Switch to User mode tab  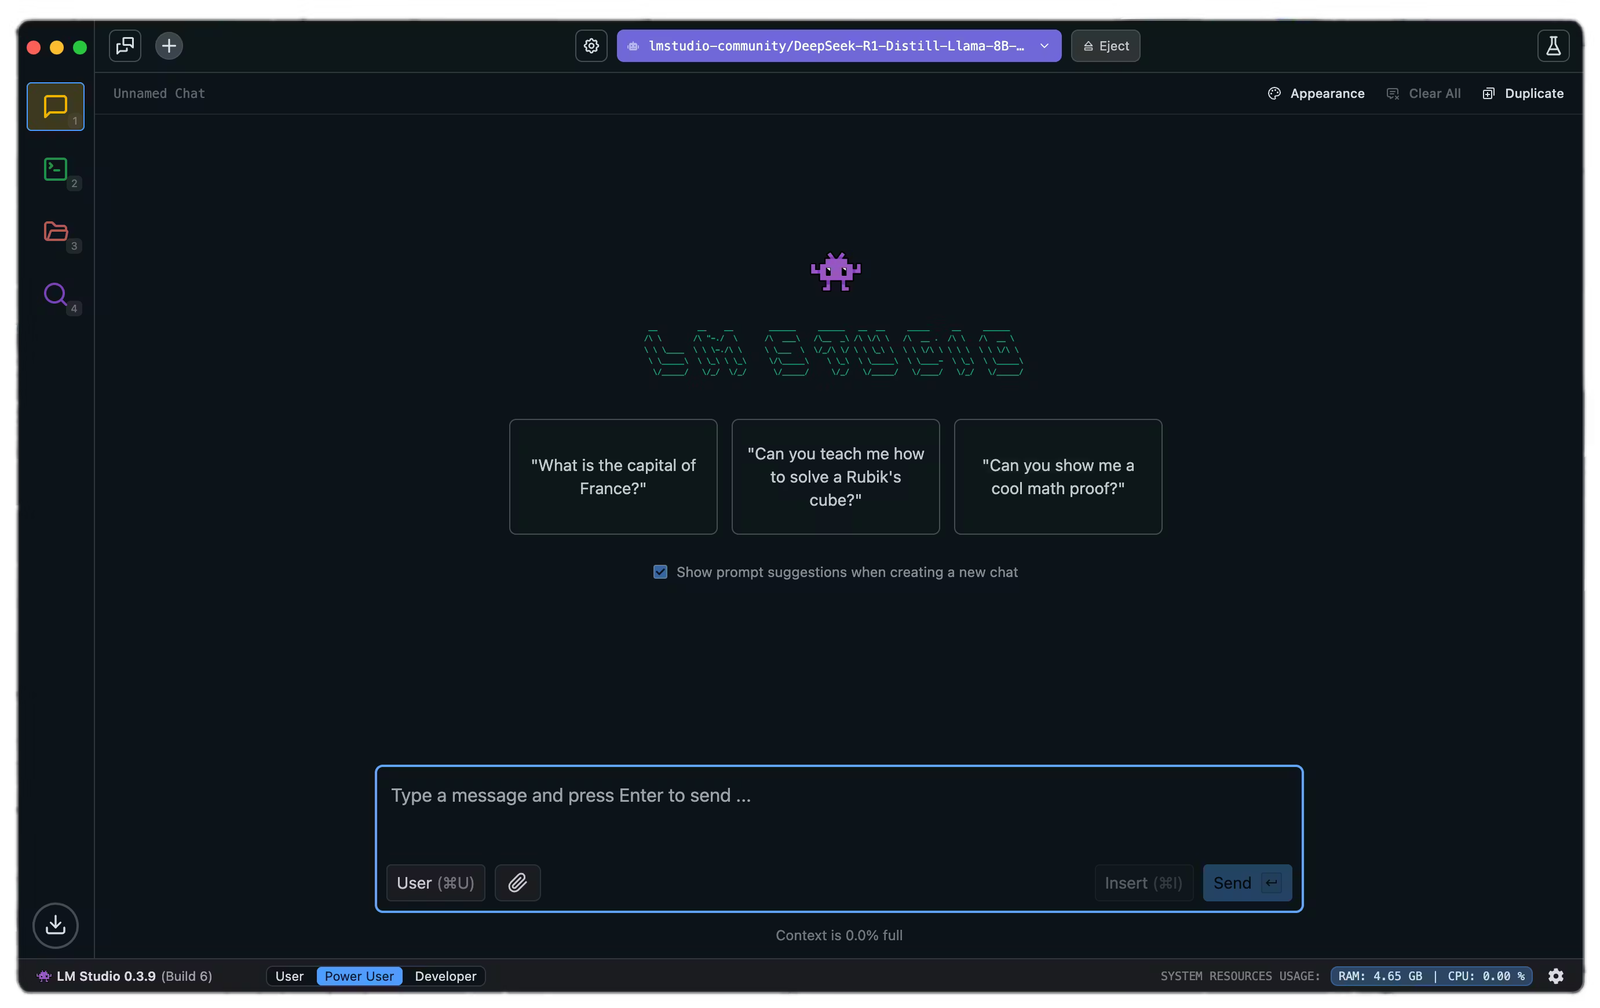(290, 975)
